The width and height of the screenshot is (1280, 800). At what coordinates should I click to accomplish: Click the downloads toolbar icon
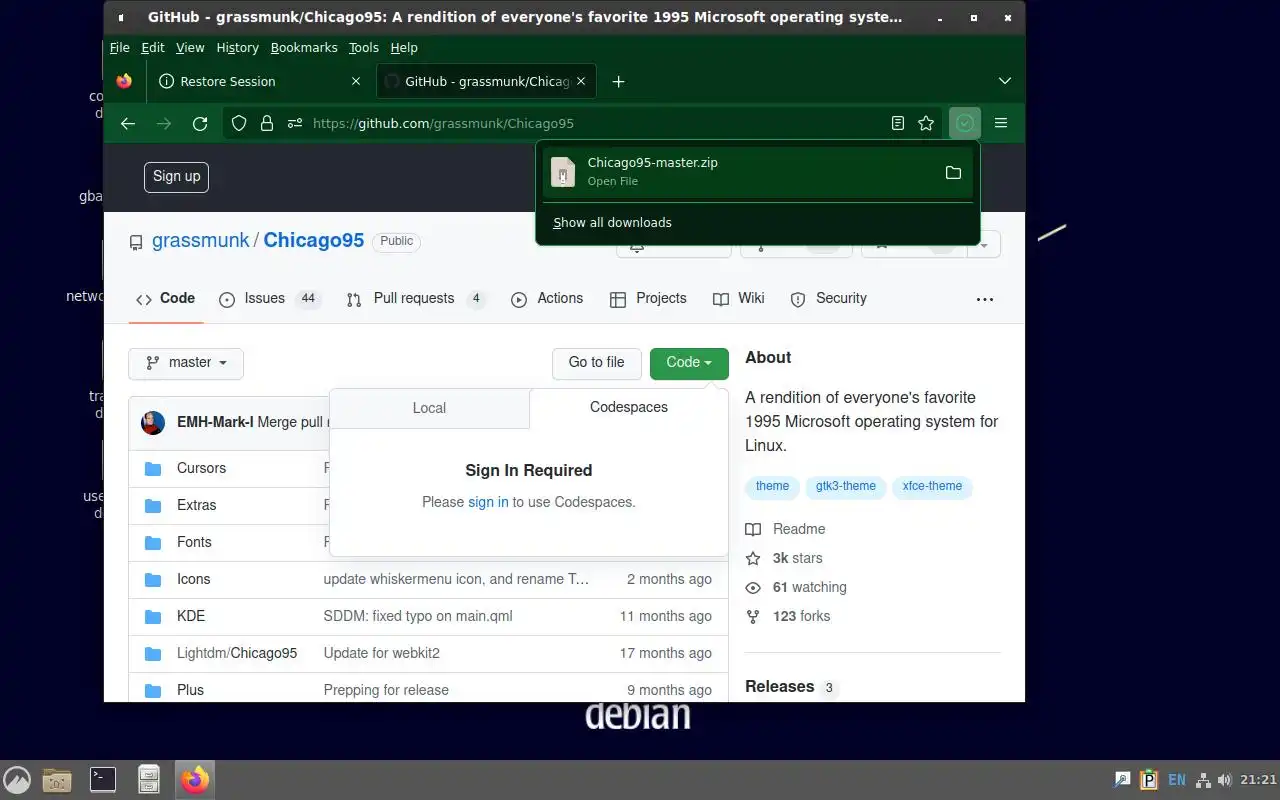tap(964, 123)
